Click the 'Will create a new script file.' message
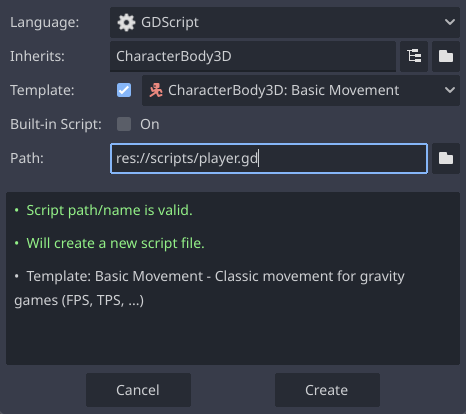Image resolution: width=466 pixels, height=414 pixels. click(115, 243)
